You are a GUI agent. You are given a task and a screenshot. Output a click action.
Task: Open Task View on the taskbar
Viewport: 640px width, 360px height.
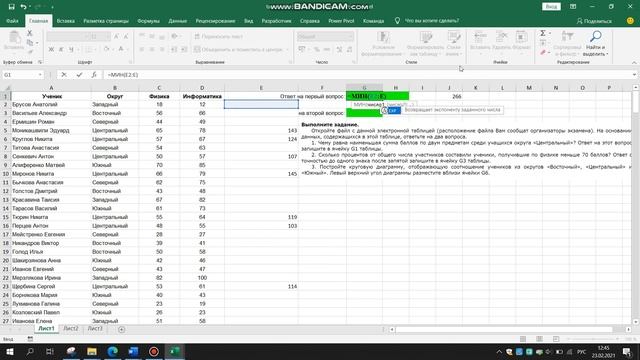50,351
